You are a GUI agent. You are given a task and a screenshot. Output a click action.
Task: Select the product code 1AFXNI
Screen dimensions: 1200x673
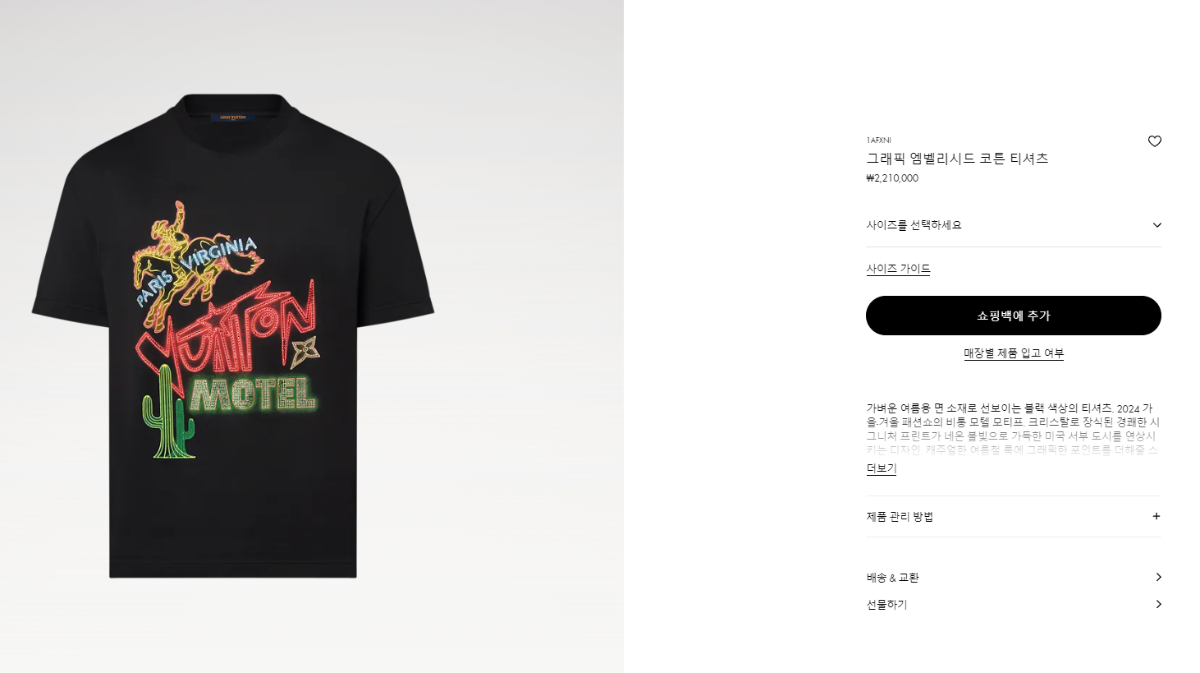tap(878, 140)
